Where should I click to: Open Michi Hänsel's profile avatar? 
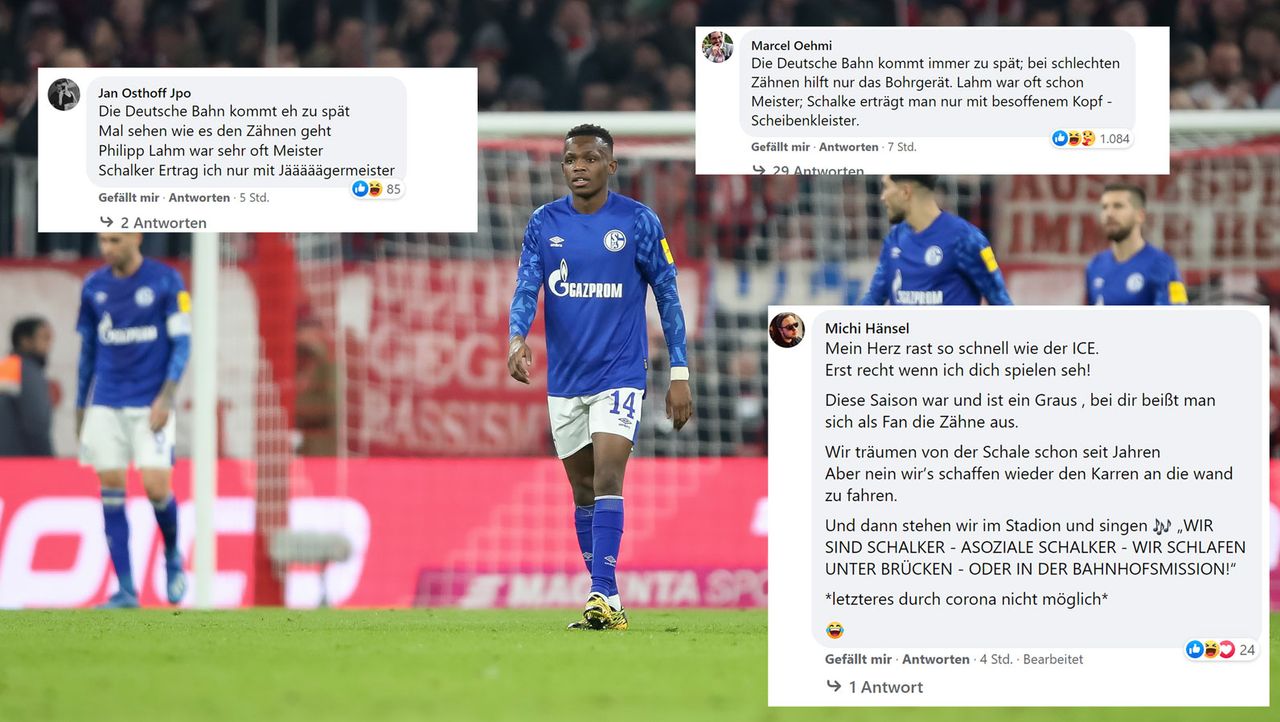point(787,330)
